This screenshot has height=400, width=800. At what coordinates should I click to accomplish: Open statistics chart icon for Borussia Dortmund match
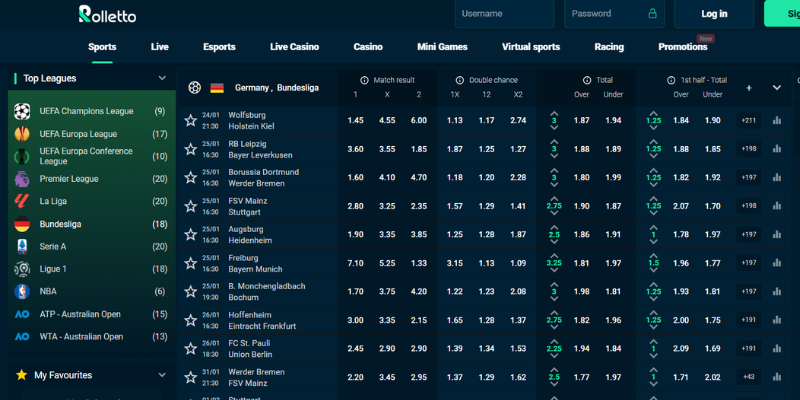[x=777, y=178]
